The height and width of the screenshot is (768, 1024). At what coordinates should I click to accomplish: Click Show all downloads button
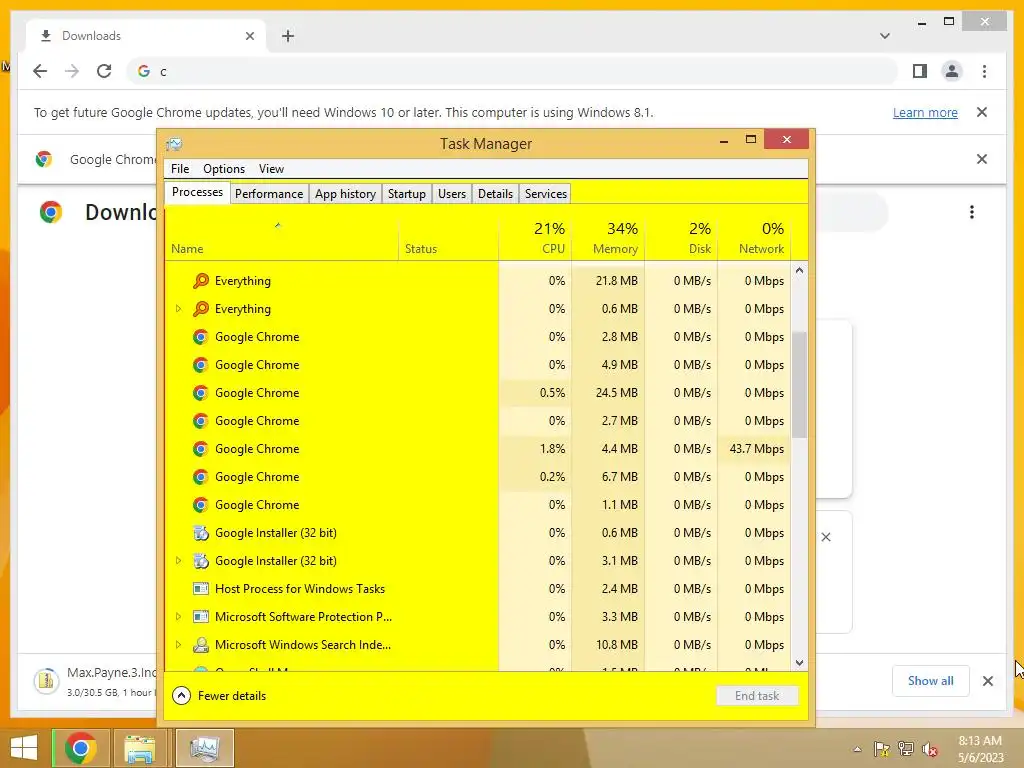(x=931, y=681)
